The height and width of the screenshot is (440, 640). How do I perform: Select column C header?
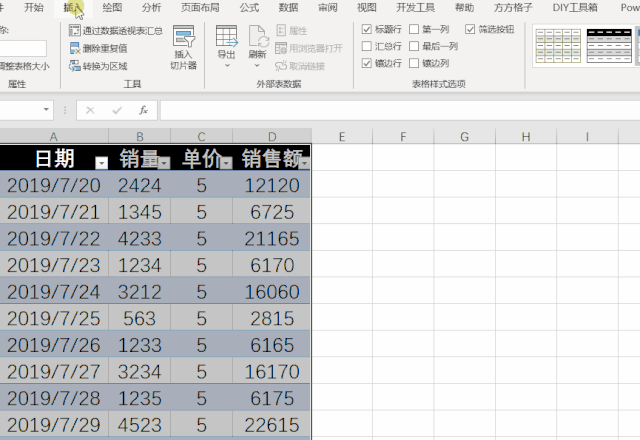202,136
